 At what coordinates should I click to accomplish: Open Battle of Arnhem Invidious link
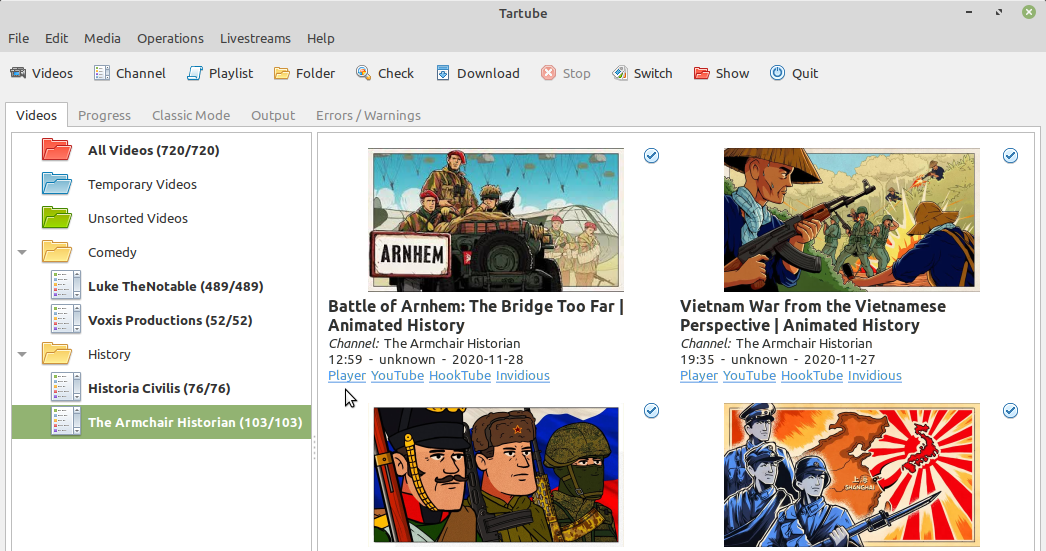(522, 375)
